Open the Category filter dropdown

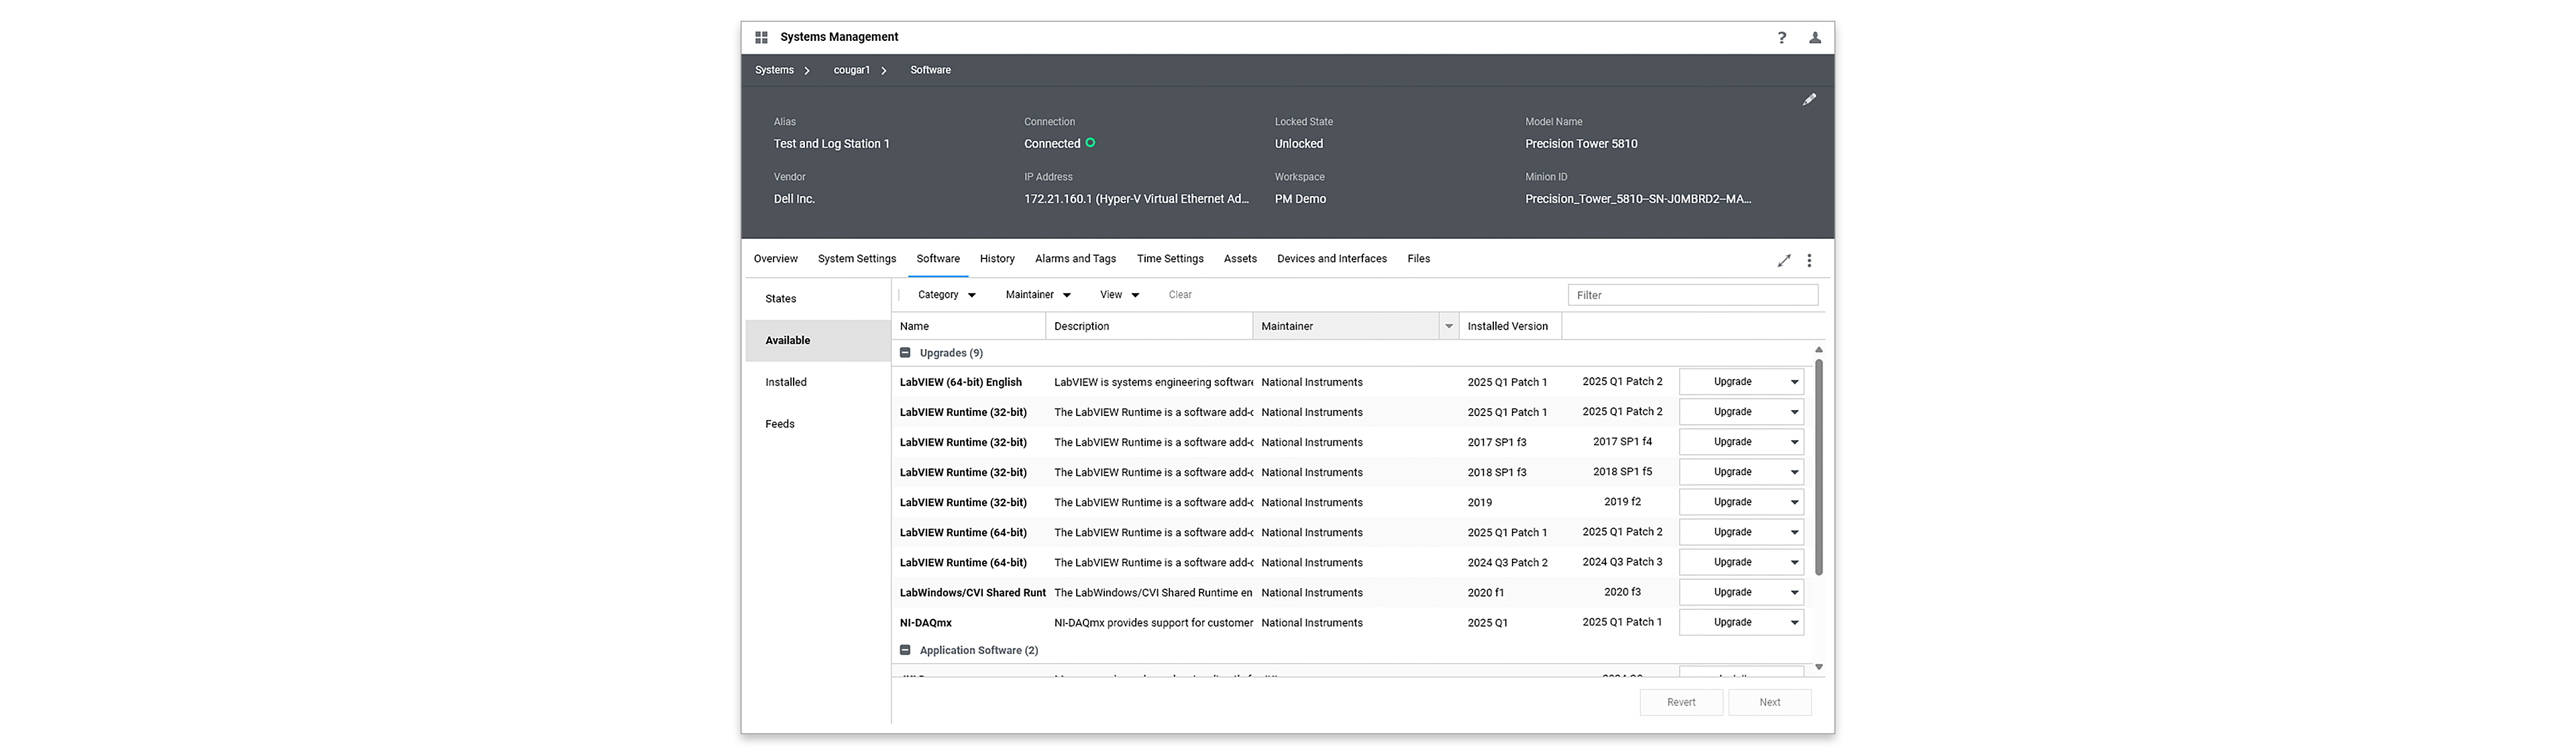click(946, 295)
